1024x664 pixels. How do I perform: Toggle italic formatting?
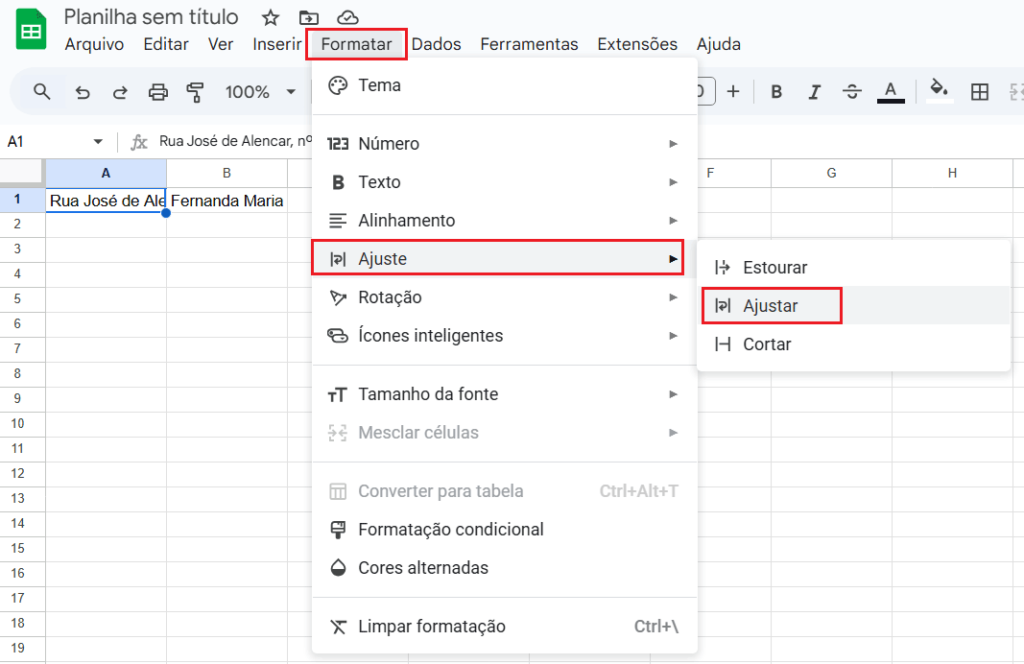pos(814,91)
